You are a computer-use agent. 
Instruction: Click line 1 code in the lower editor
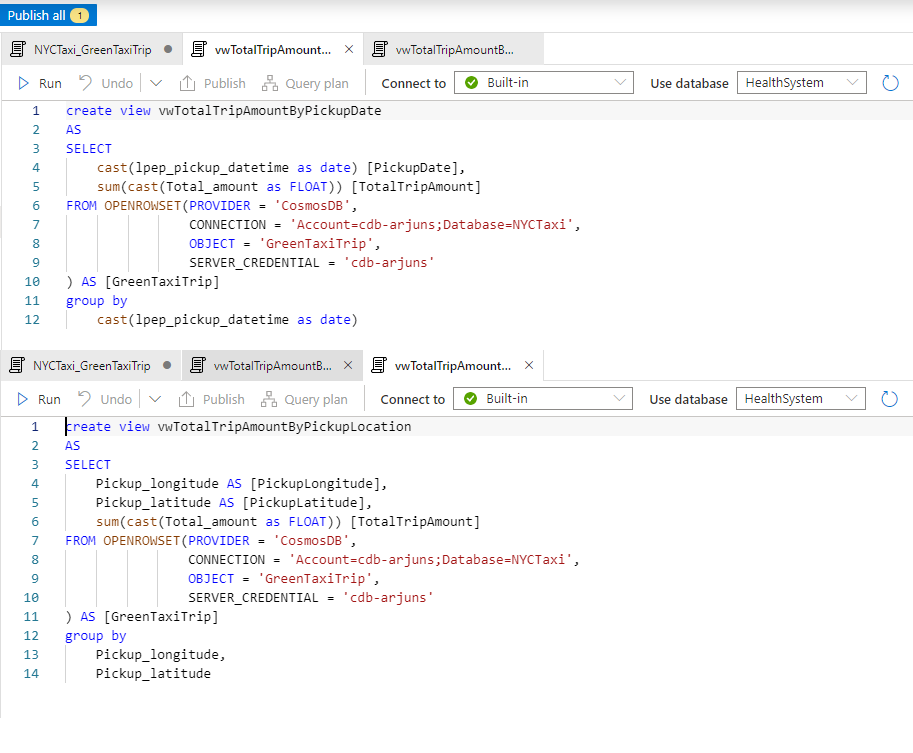(238, 427)
